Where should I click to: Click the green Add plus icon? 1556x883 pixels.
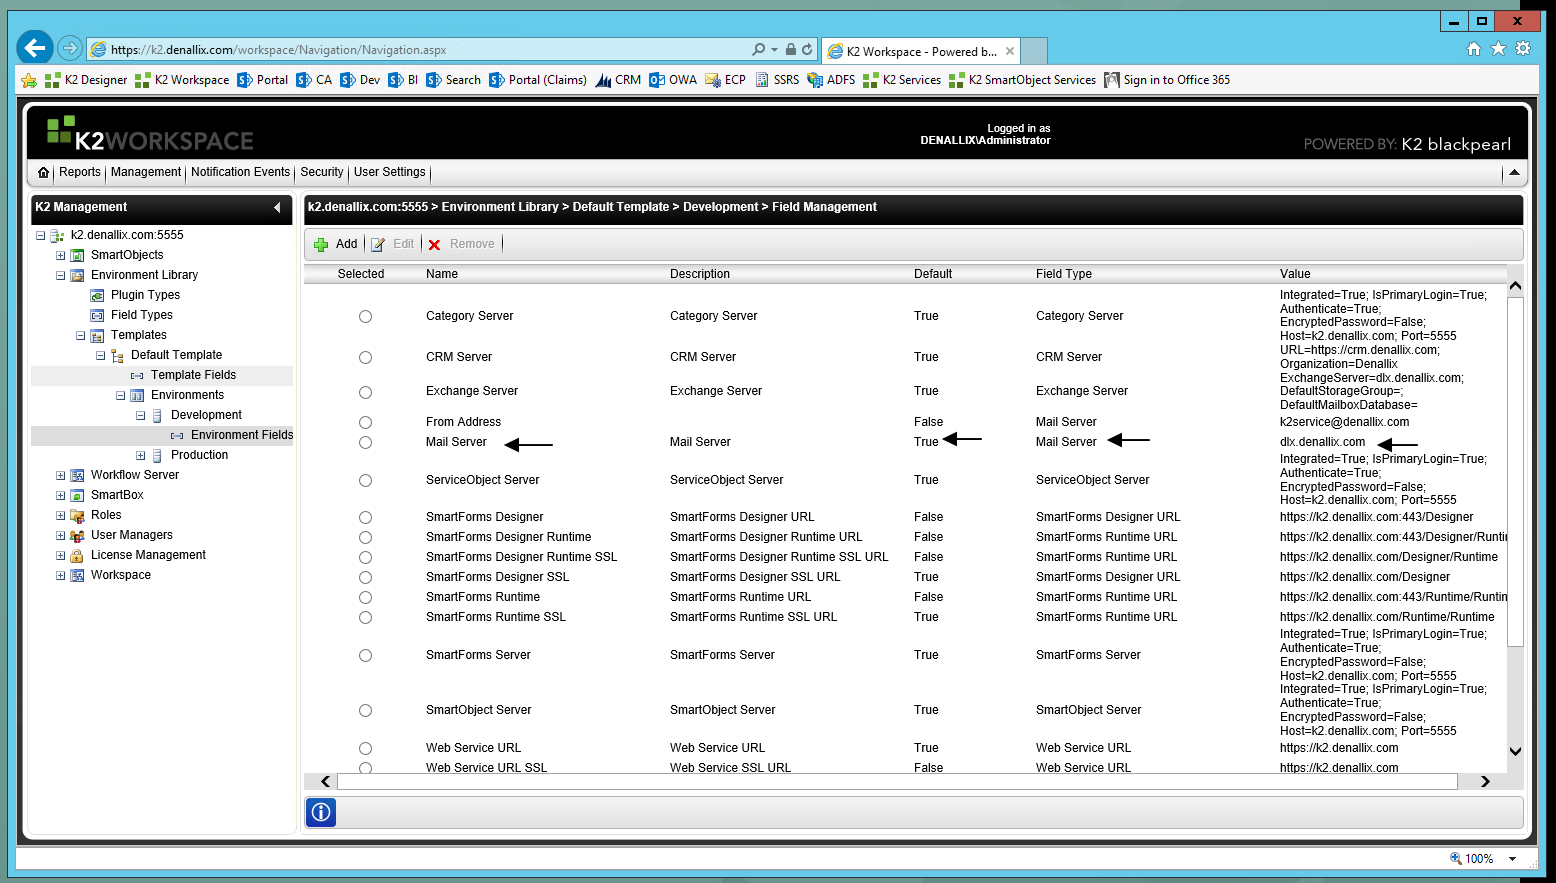click(x=321, y=244)
